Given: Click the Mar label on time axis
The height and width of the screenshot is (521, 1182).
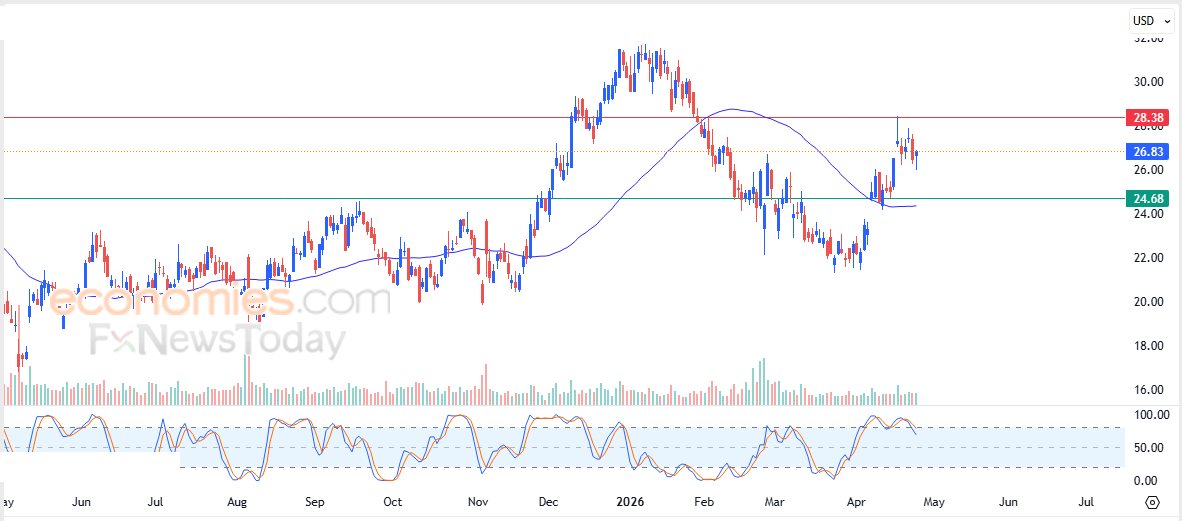Looking at the screenshot, I should click(774, 501).
